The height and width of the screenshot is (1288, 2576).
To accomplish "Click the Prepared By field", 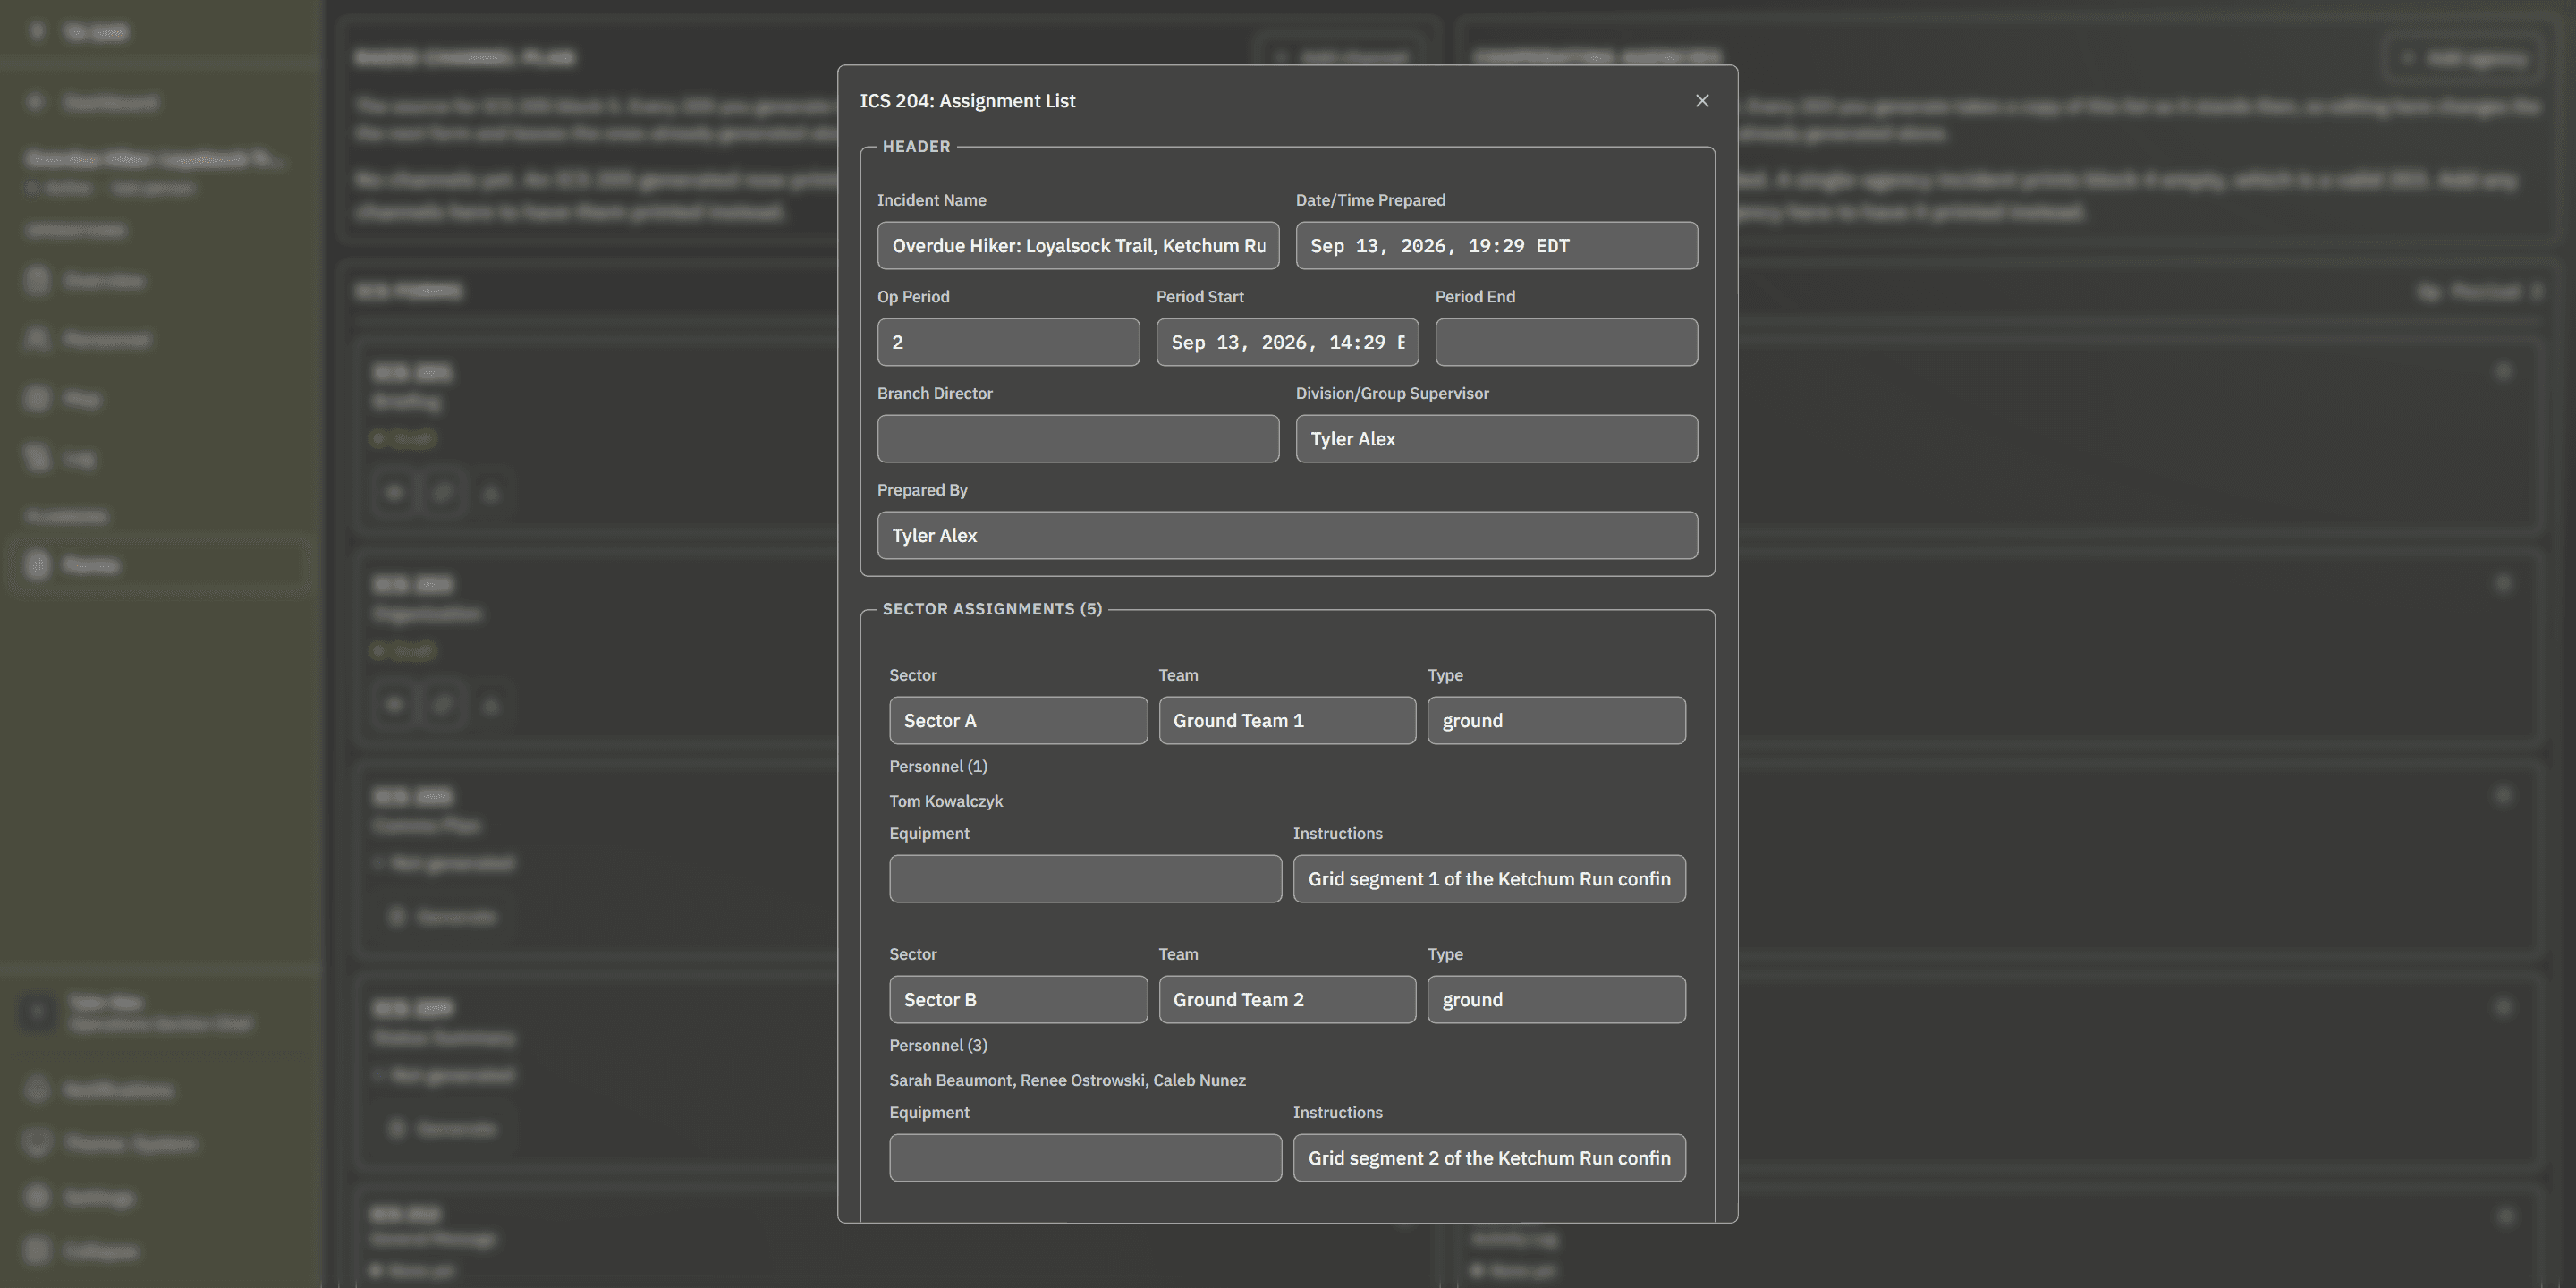I will (1287, 535).
